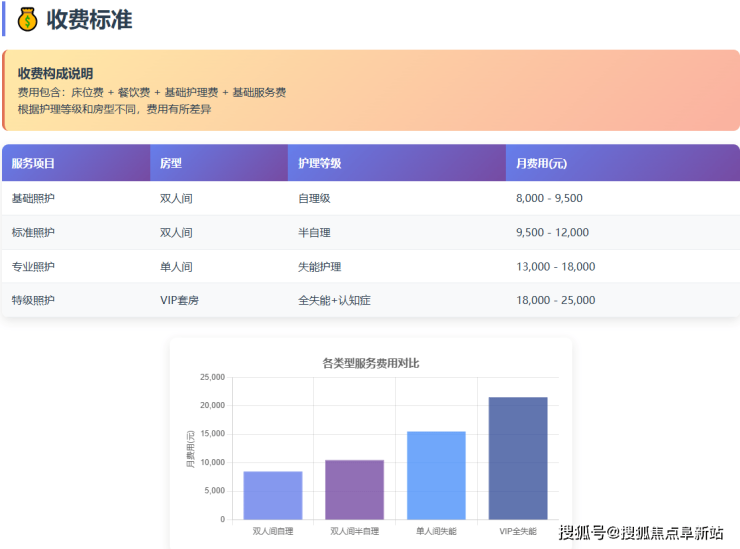This screenshot has height=549, width=740.
Task: Click the 收费标准 heading text
Action: pyautogui.click(x=89, y=19)
